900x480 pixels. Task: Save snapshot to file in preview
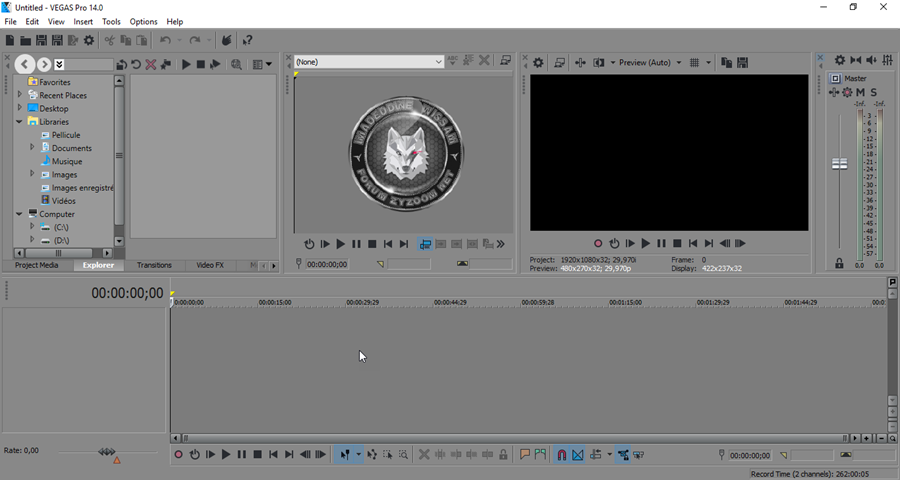coord(743,63)
